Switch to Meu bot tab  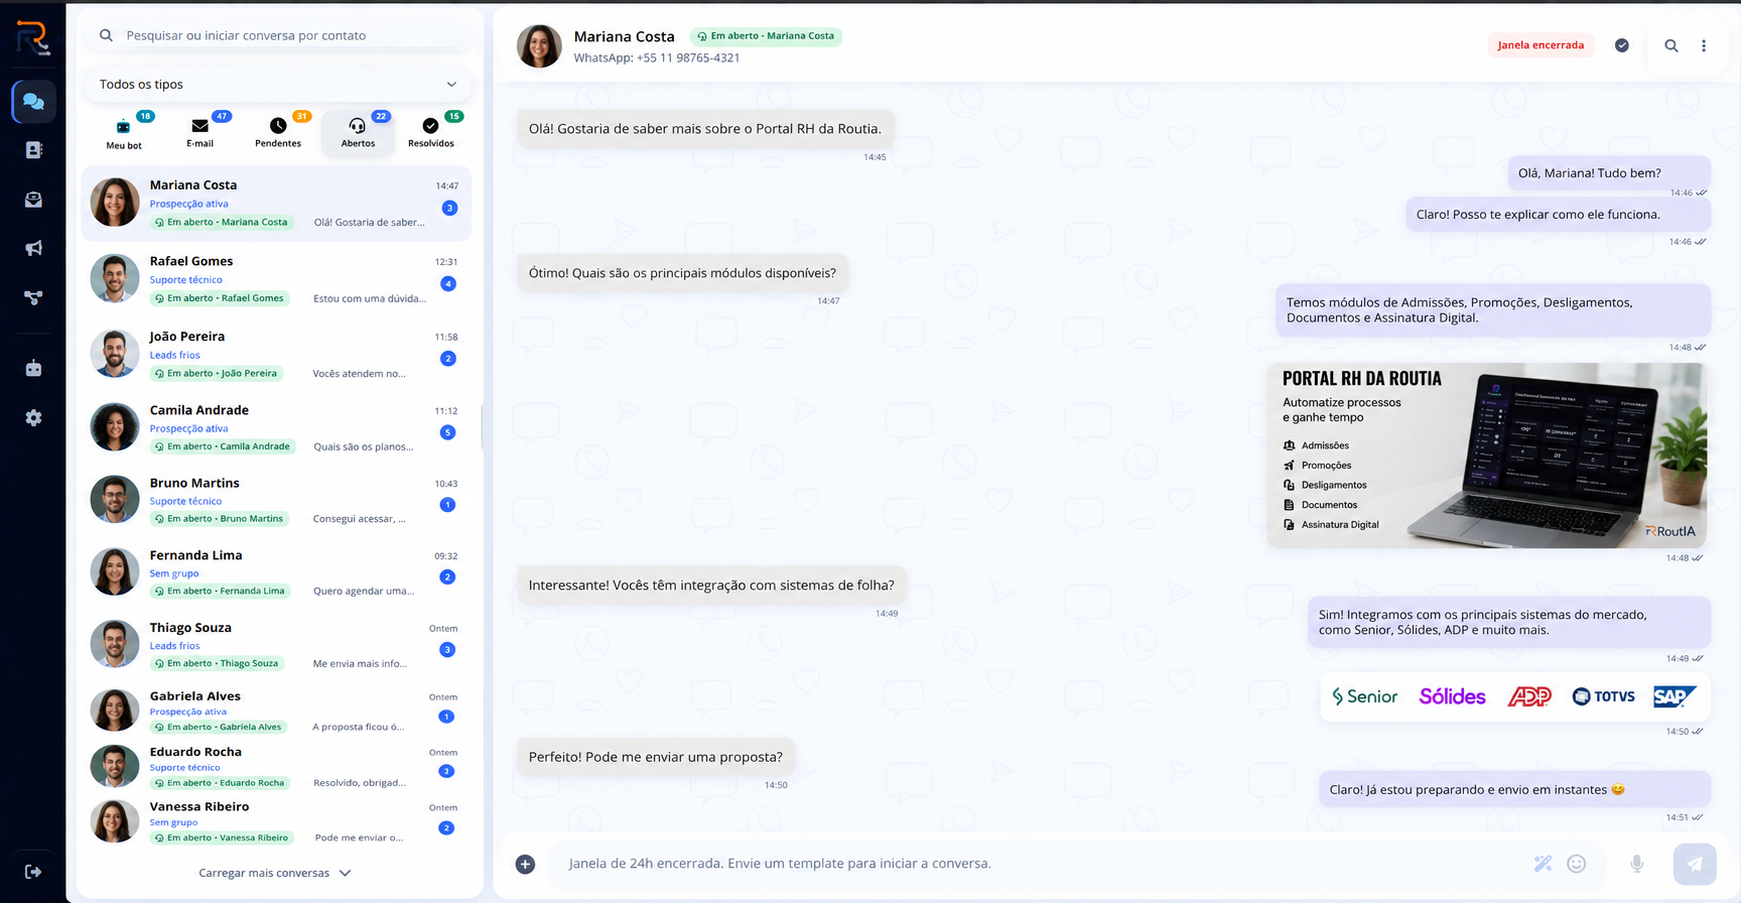tap(124, 132)
